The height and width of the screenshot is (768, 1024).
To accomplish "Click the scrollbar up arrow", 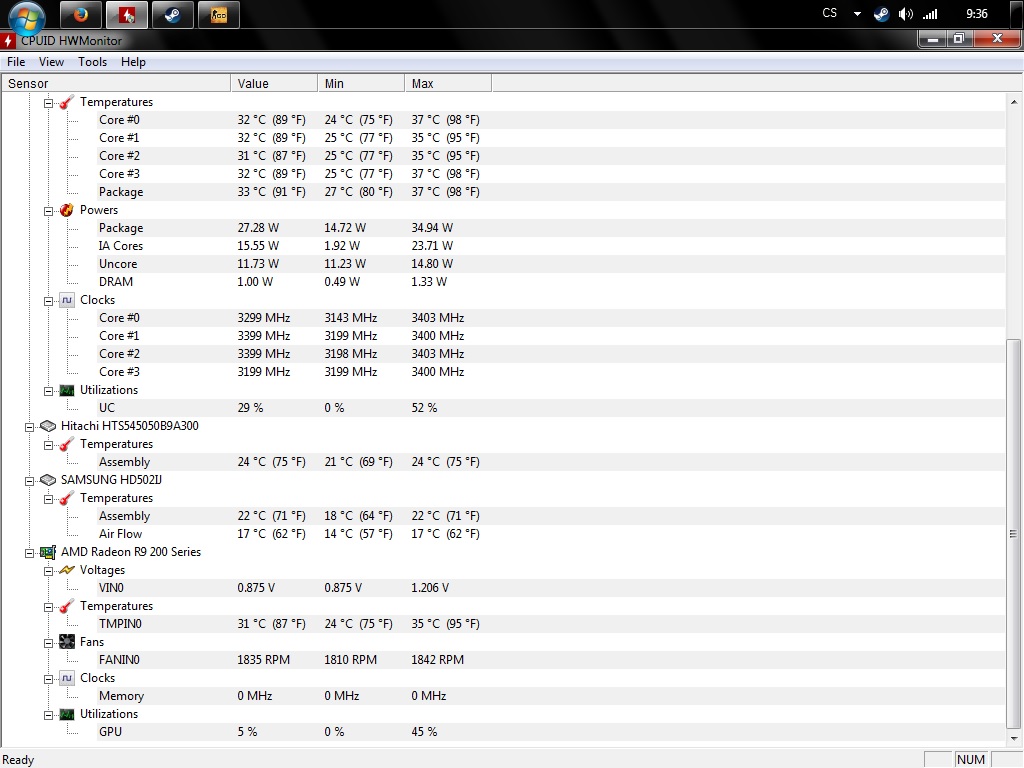I will [1014, 102].
